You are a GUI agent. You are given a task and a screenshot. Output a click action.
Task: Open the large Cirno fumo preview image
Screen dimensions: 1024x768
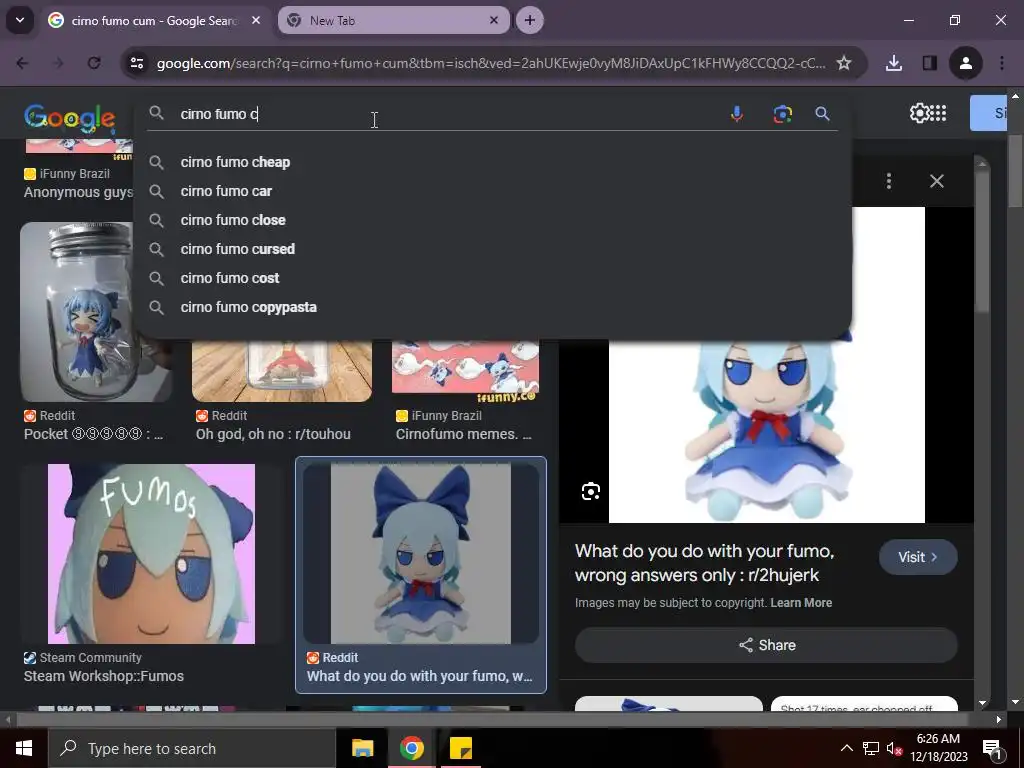[x=767, y=431]
